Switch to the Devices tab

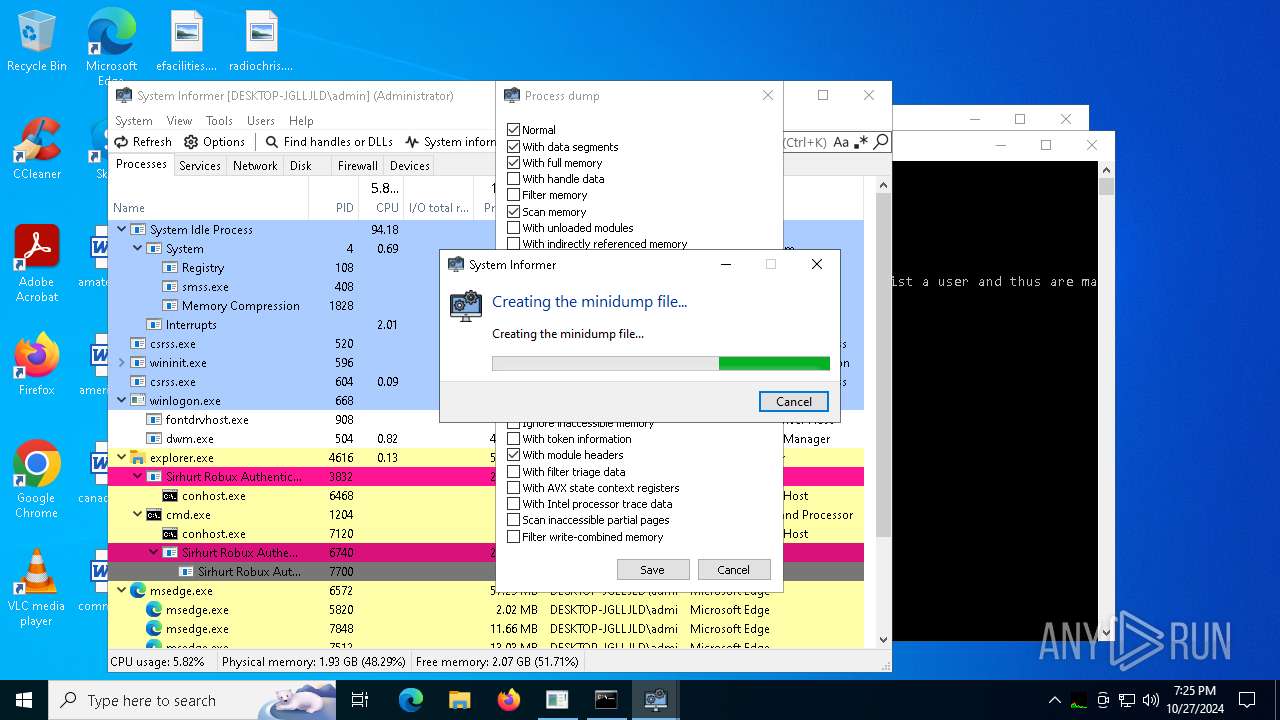pyautogui.click(x=410, y=166)
